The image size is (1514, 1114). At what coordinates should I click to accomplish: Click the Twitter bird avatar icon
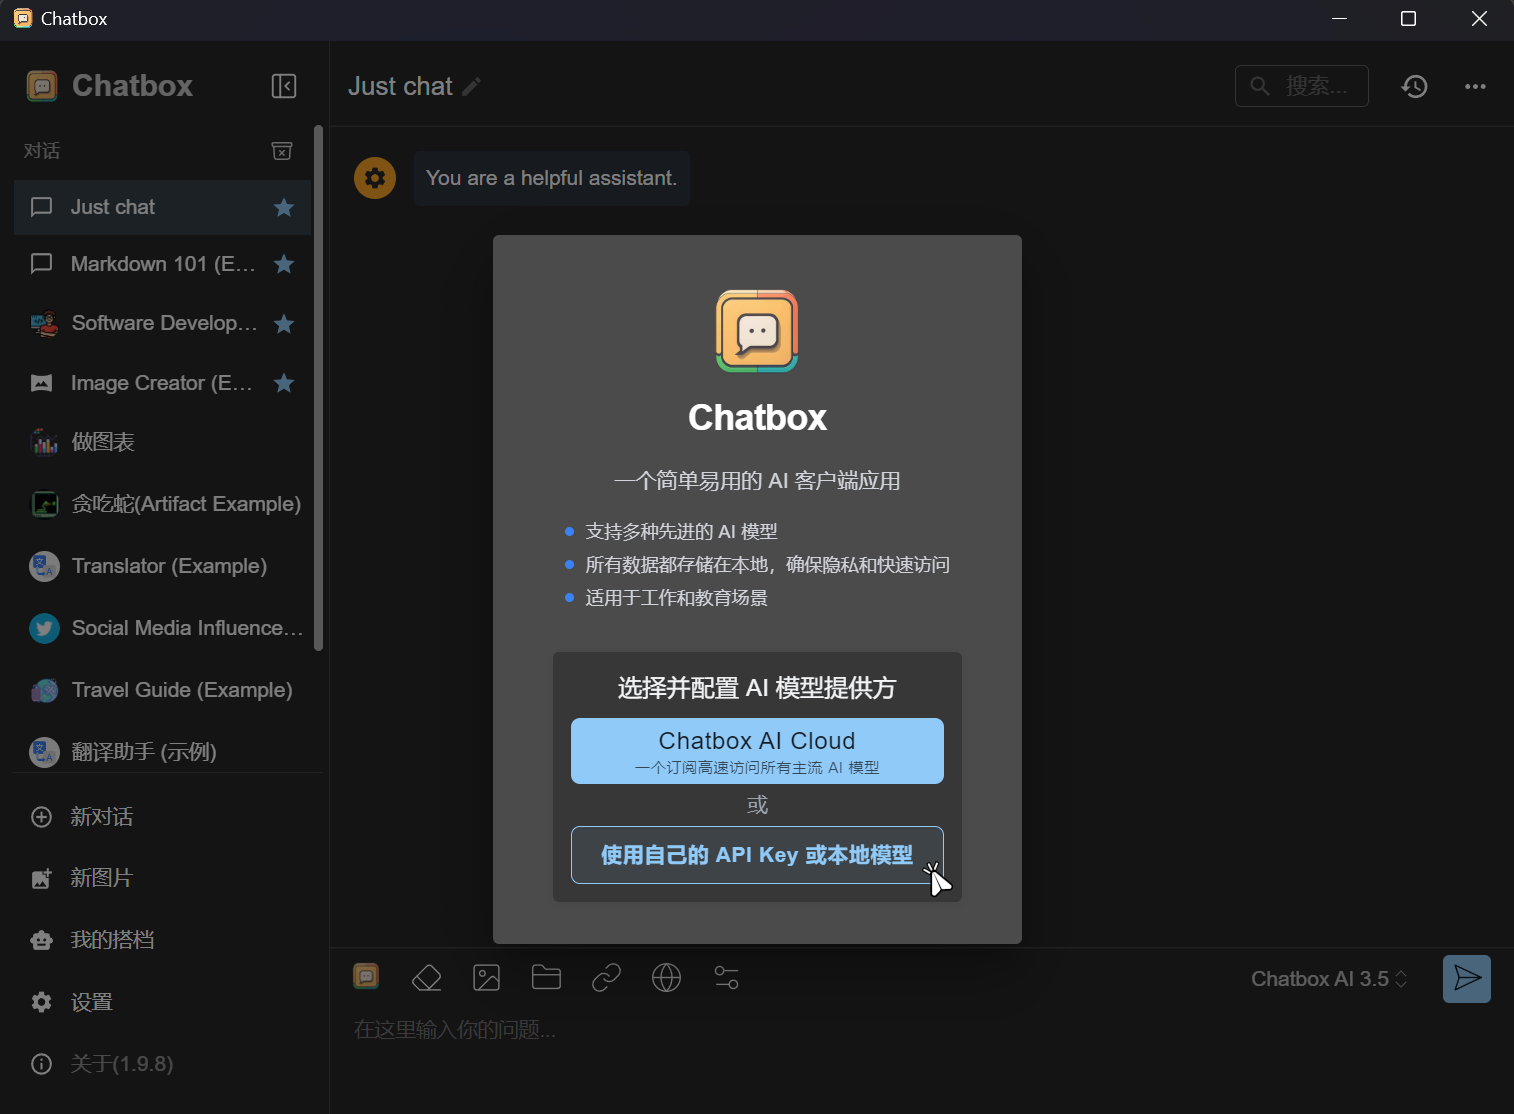(x=44, y=628)
